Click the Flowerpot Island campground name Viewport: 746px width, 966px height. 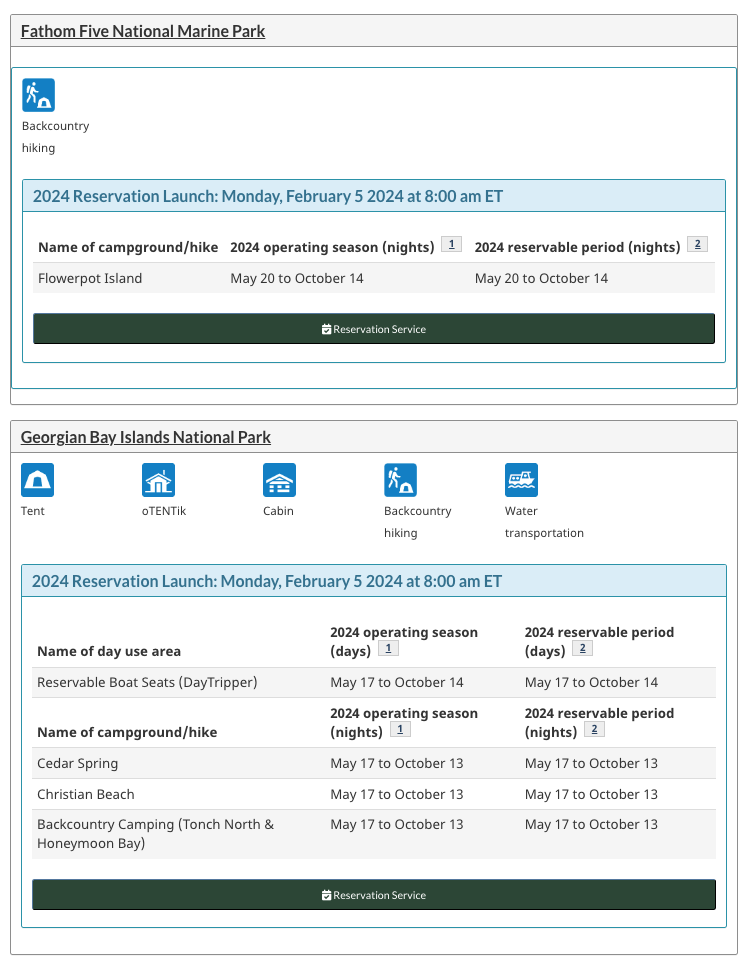90,278
